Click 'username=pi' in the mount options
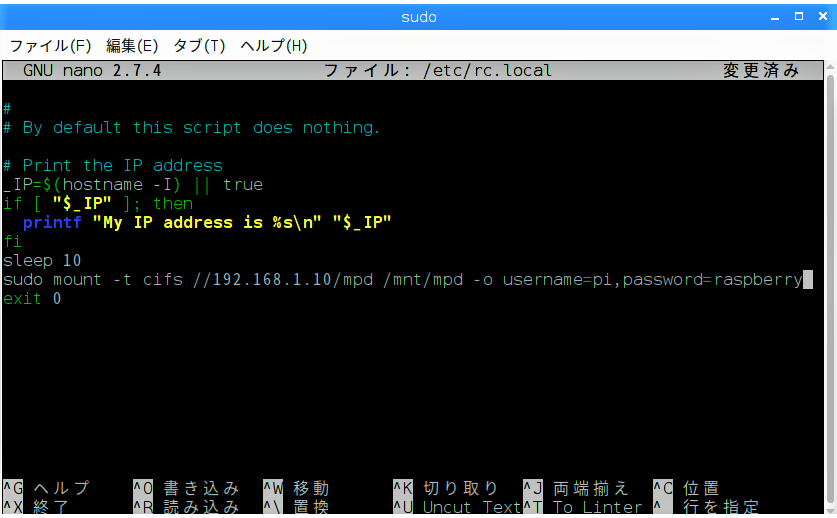This screenshot has height=518, width=837. [x=557, y=280]
